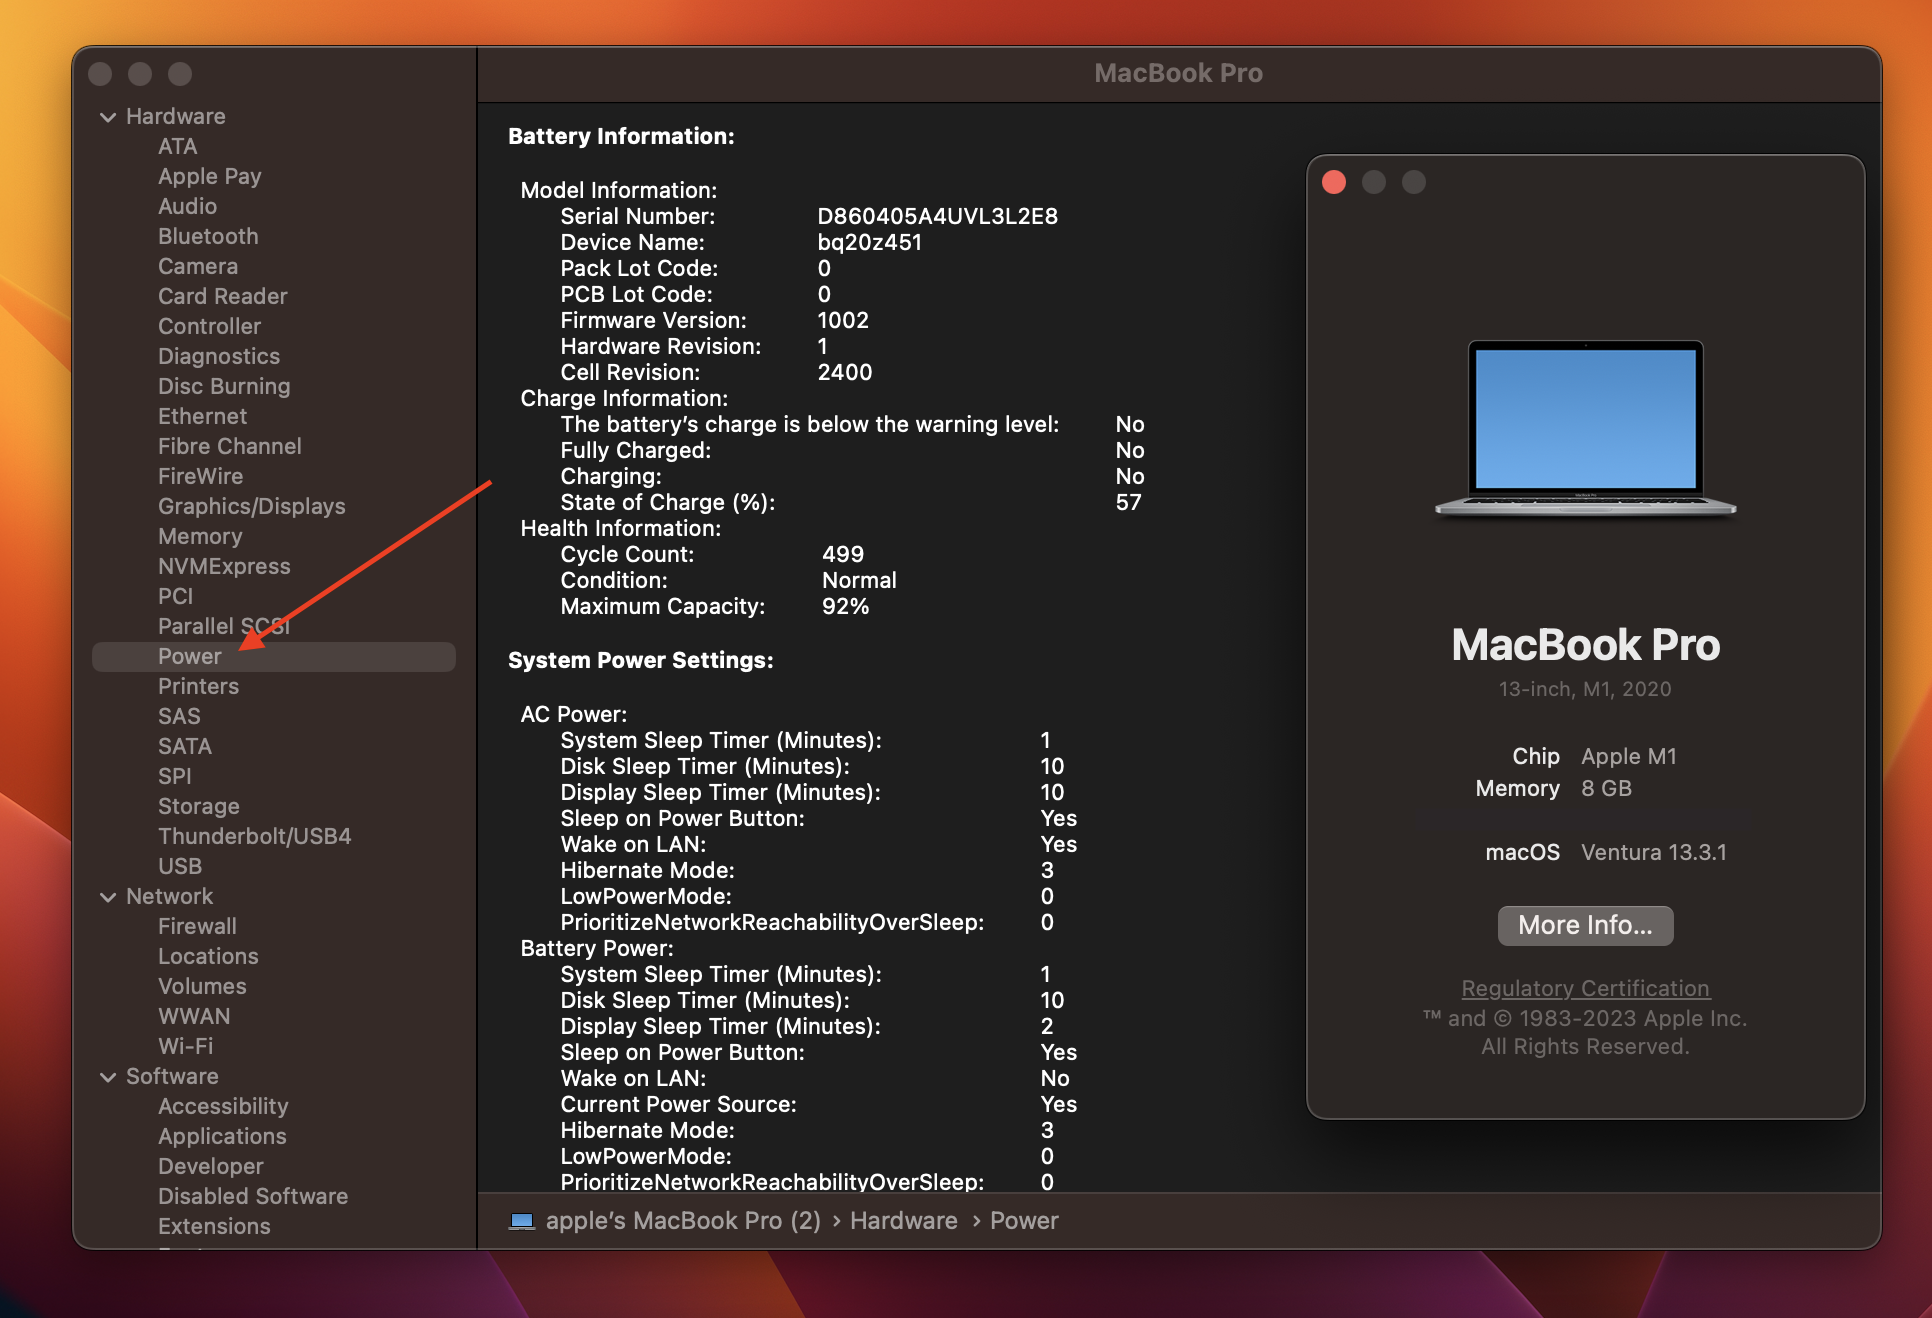Select Accessibility under Software
The height and width of the screenshot is (1318, 1932).
(223, 1106)
